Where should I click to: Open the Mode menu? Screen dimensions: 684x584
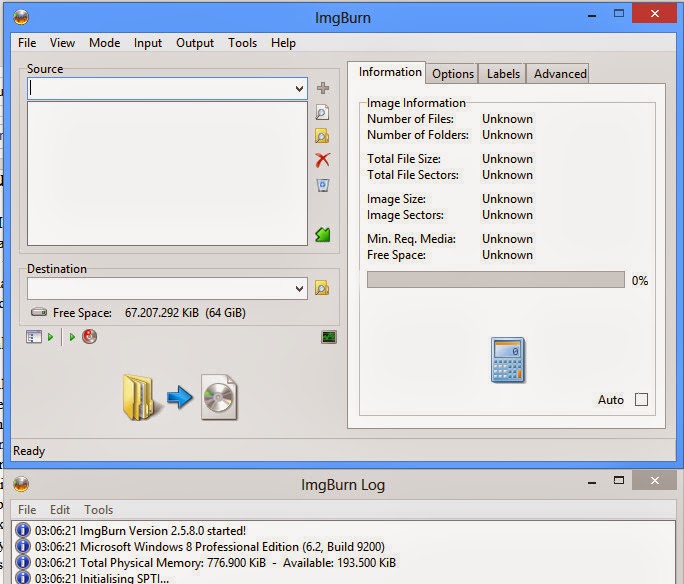tap(105, 43)
